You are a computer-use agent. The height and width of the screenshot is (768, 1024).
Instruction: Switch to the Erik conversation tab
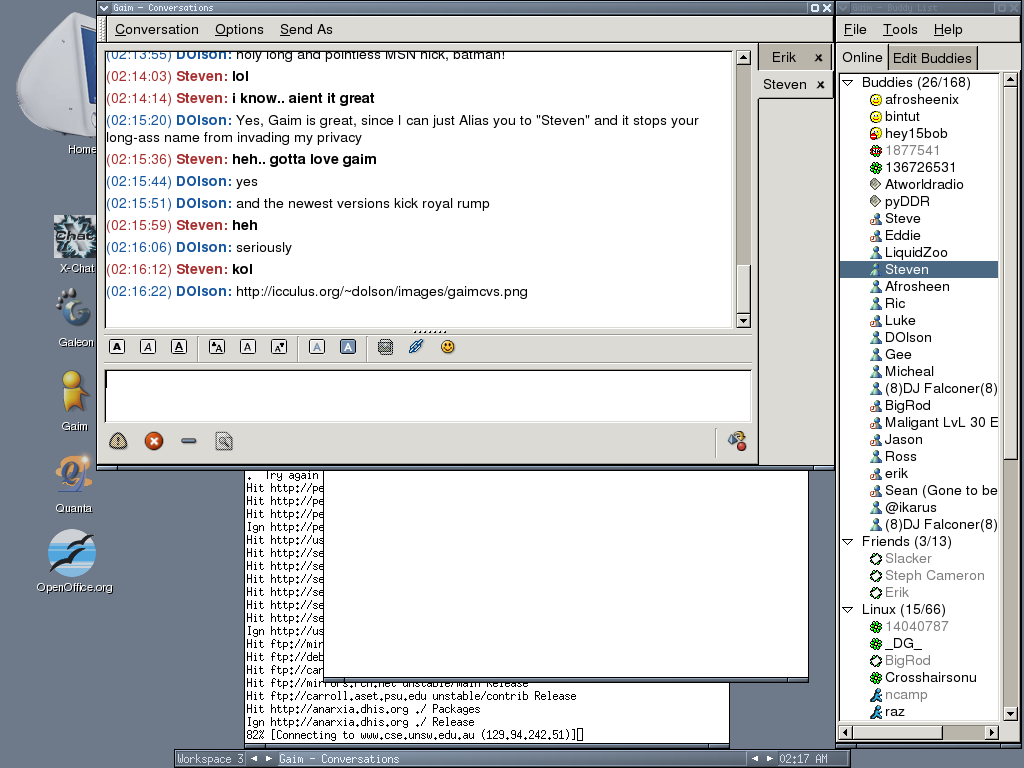pos(784,57)
